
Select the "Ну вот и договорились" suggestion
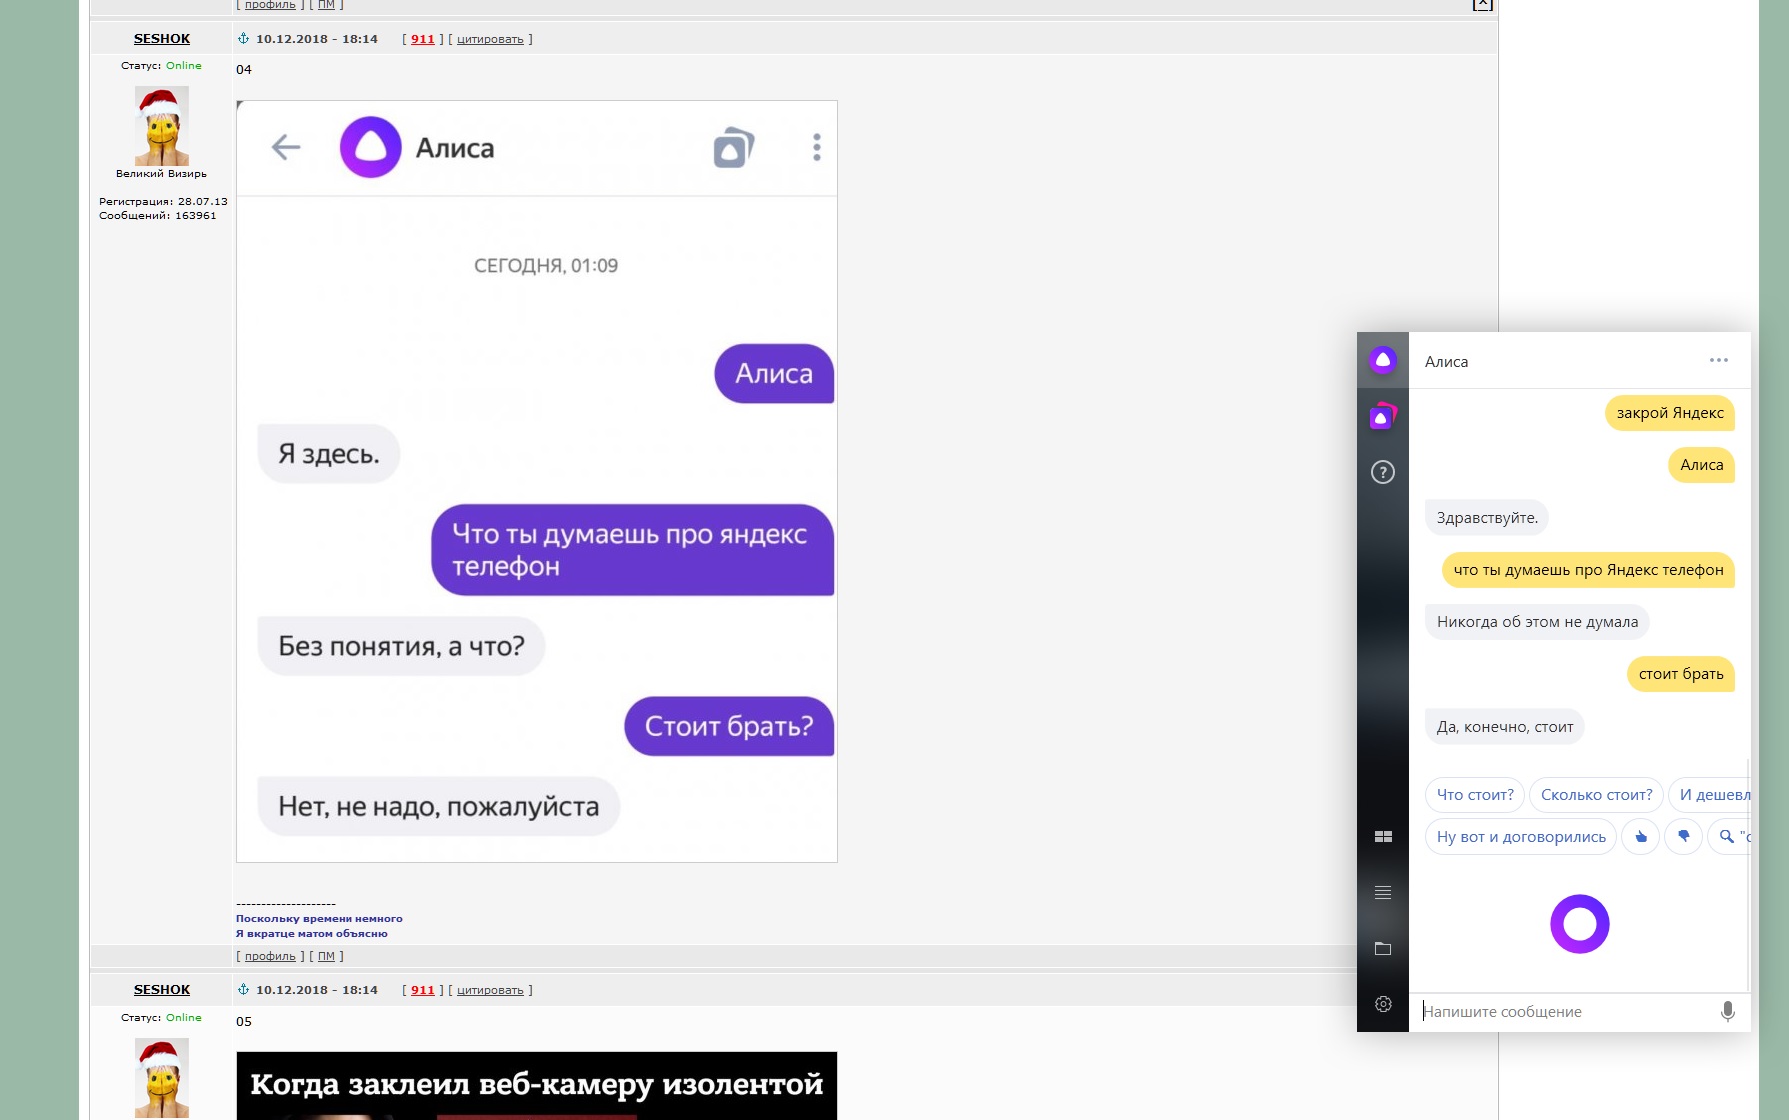pyautogui.click(x=1521, y=837)
